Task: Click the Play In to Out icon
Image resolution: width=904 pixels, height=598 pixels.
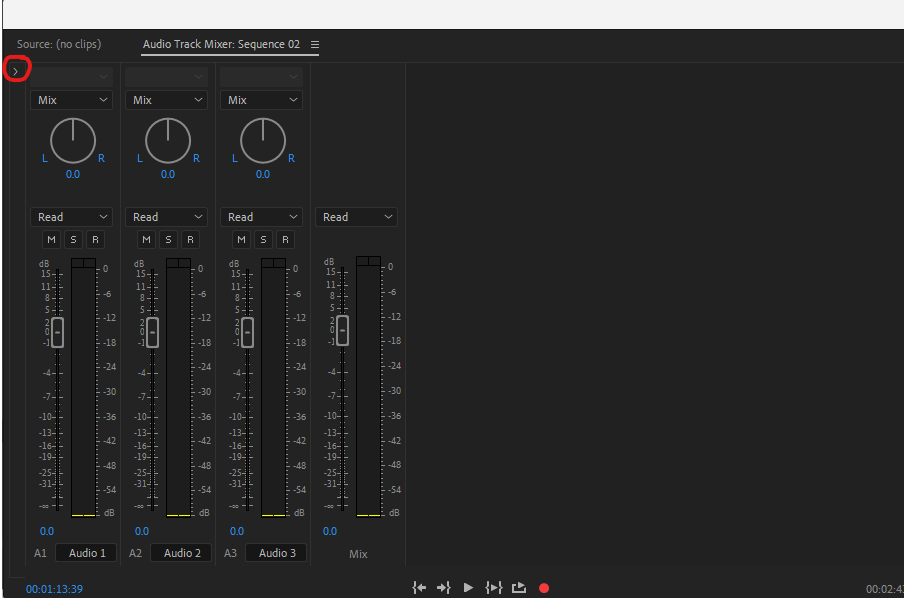Action: point(493,588)
